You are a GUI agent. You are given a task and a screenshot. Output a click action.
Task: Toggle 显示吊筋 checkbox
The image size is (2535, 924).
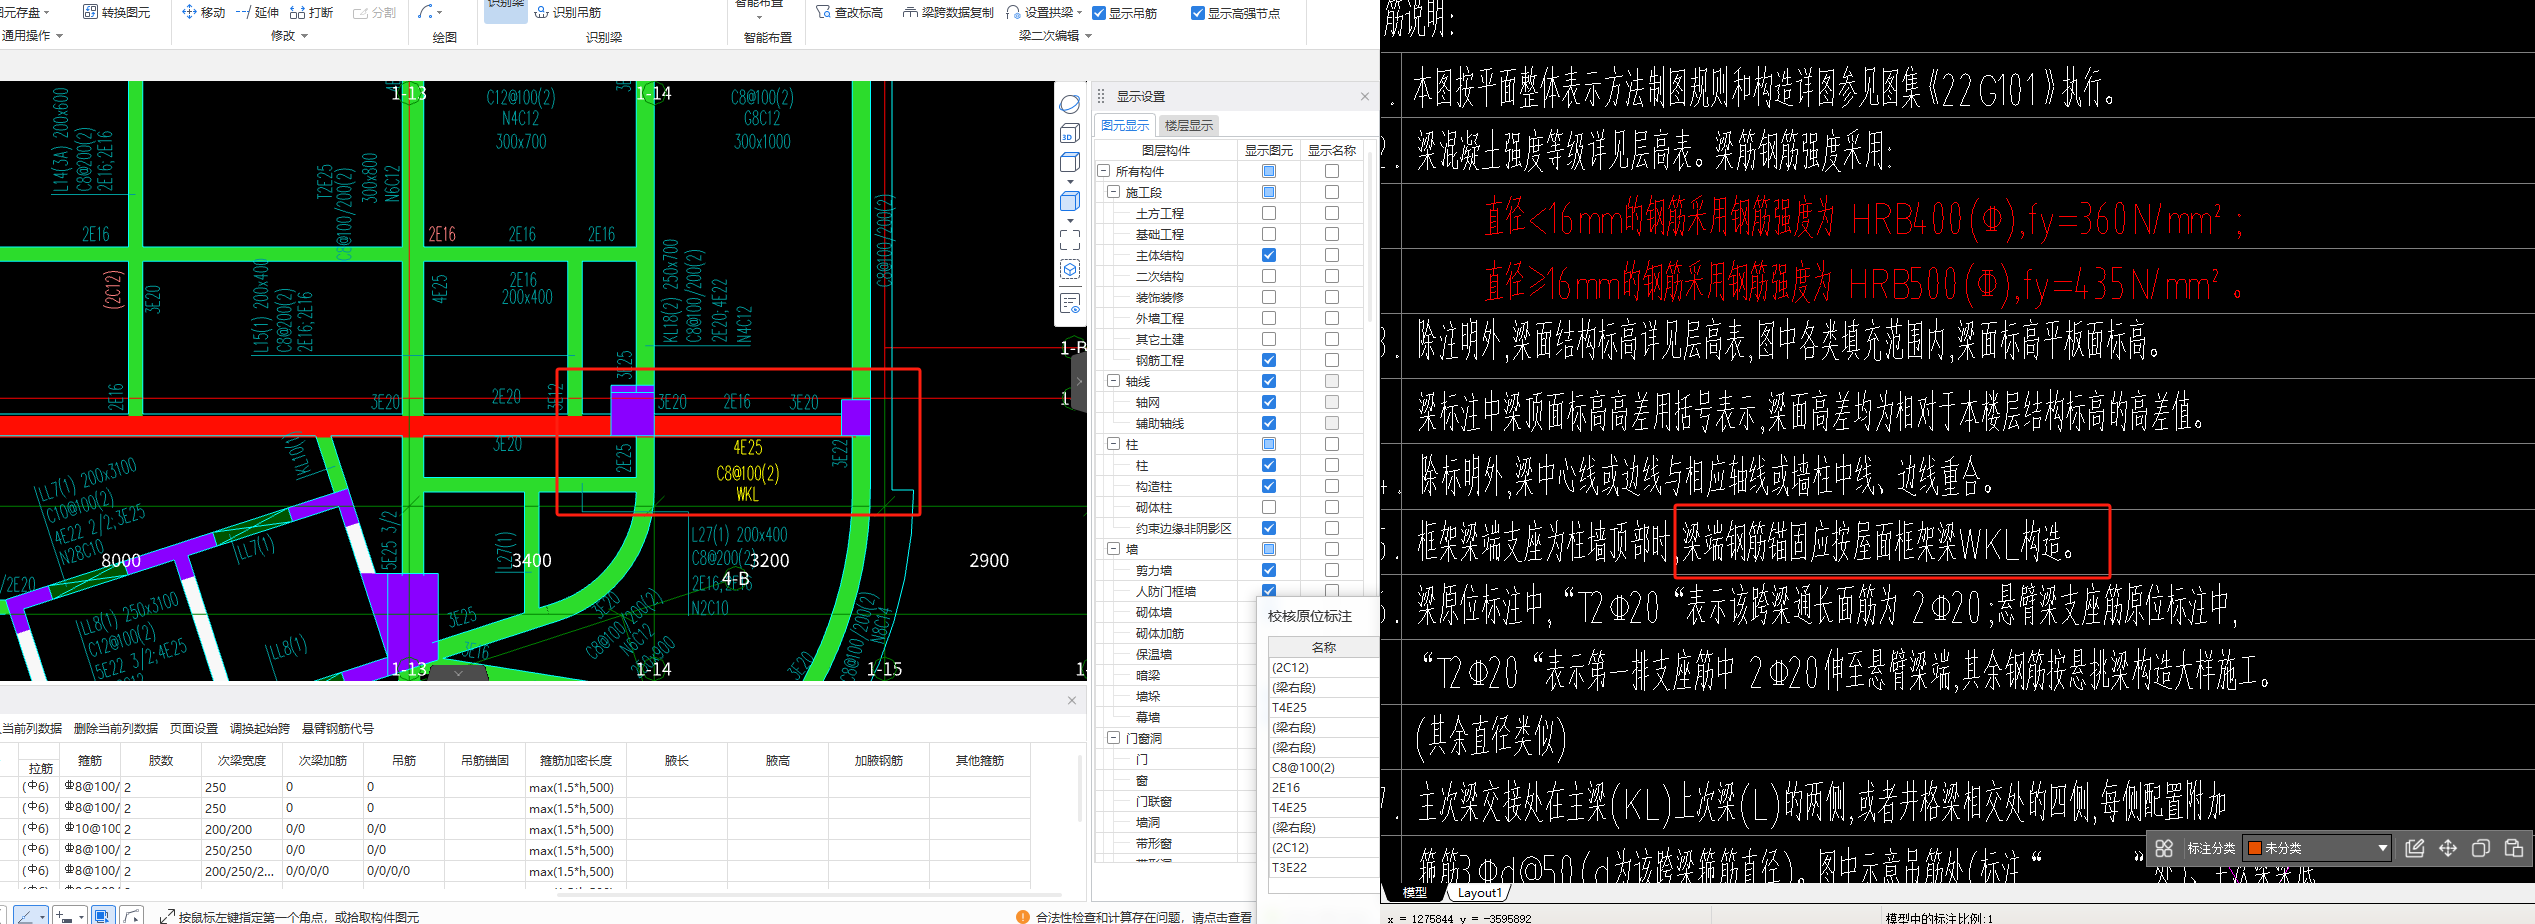point(1099,13)
